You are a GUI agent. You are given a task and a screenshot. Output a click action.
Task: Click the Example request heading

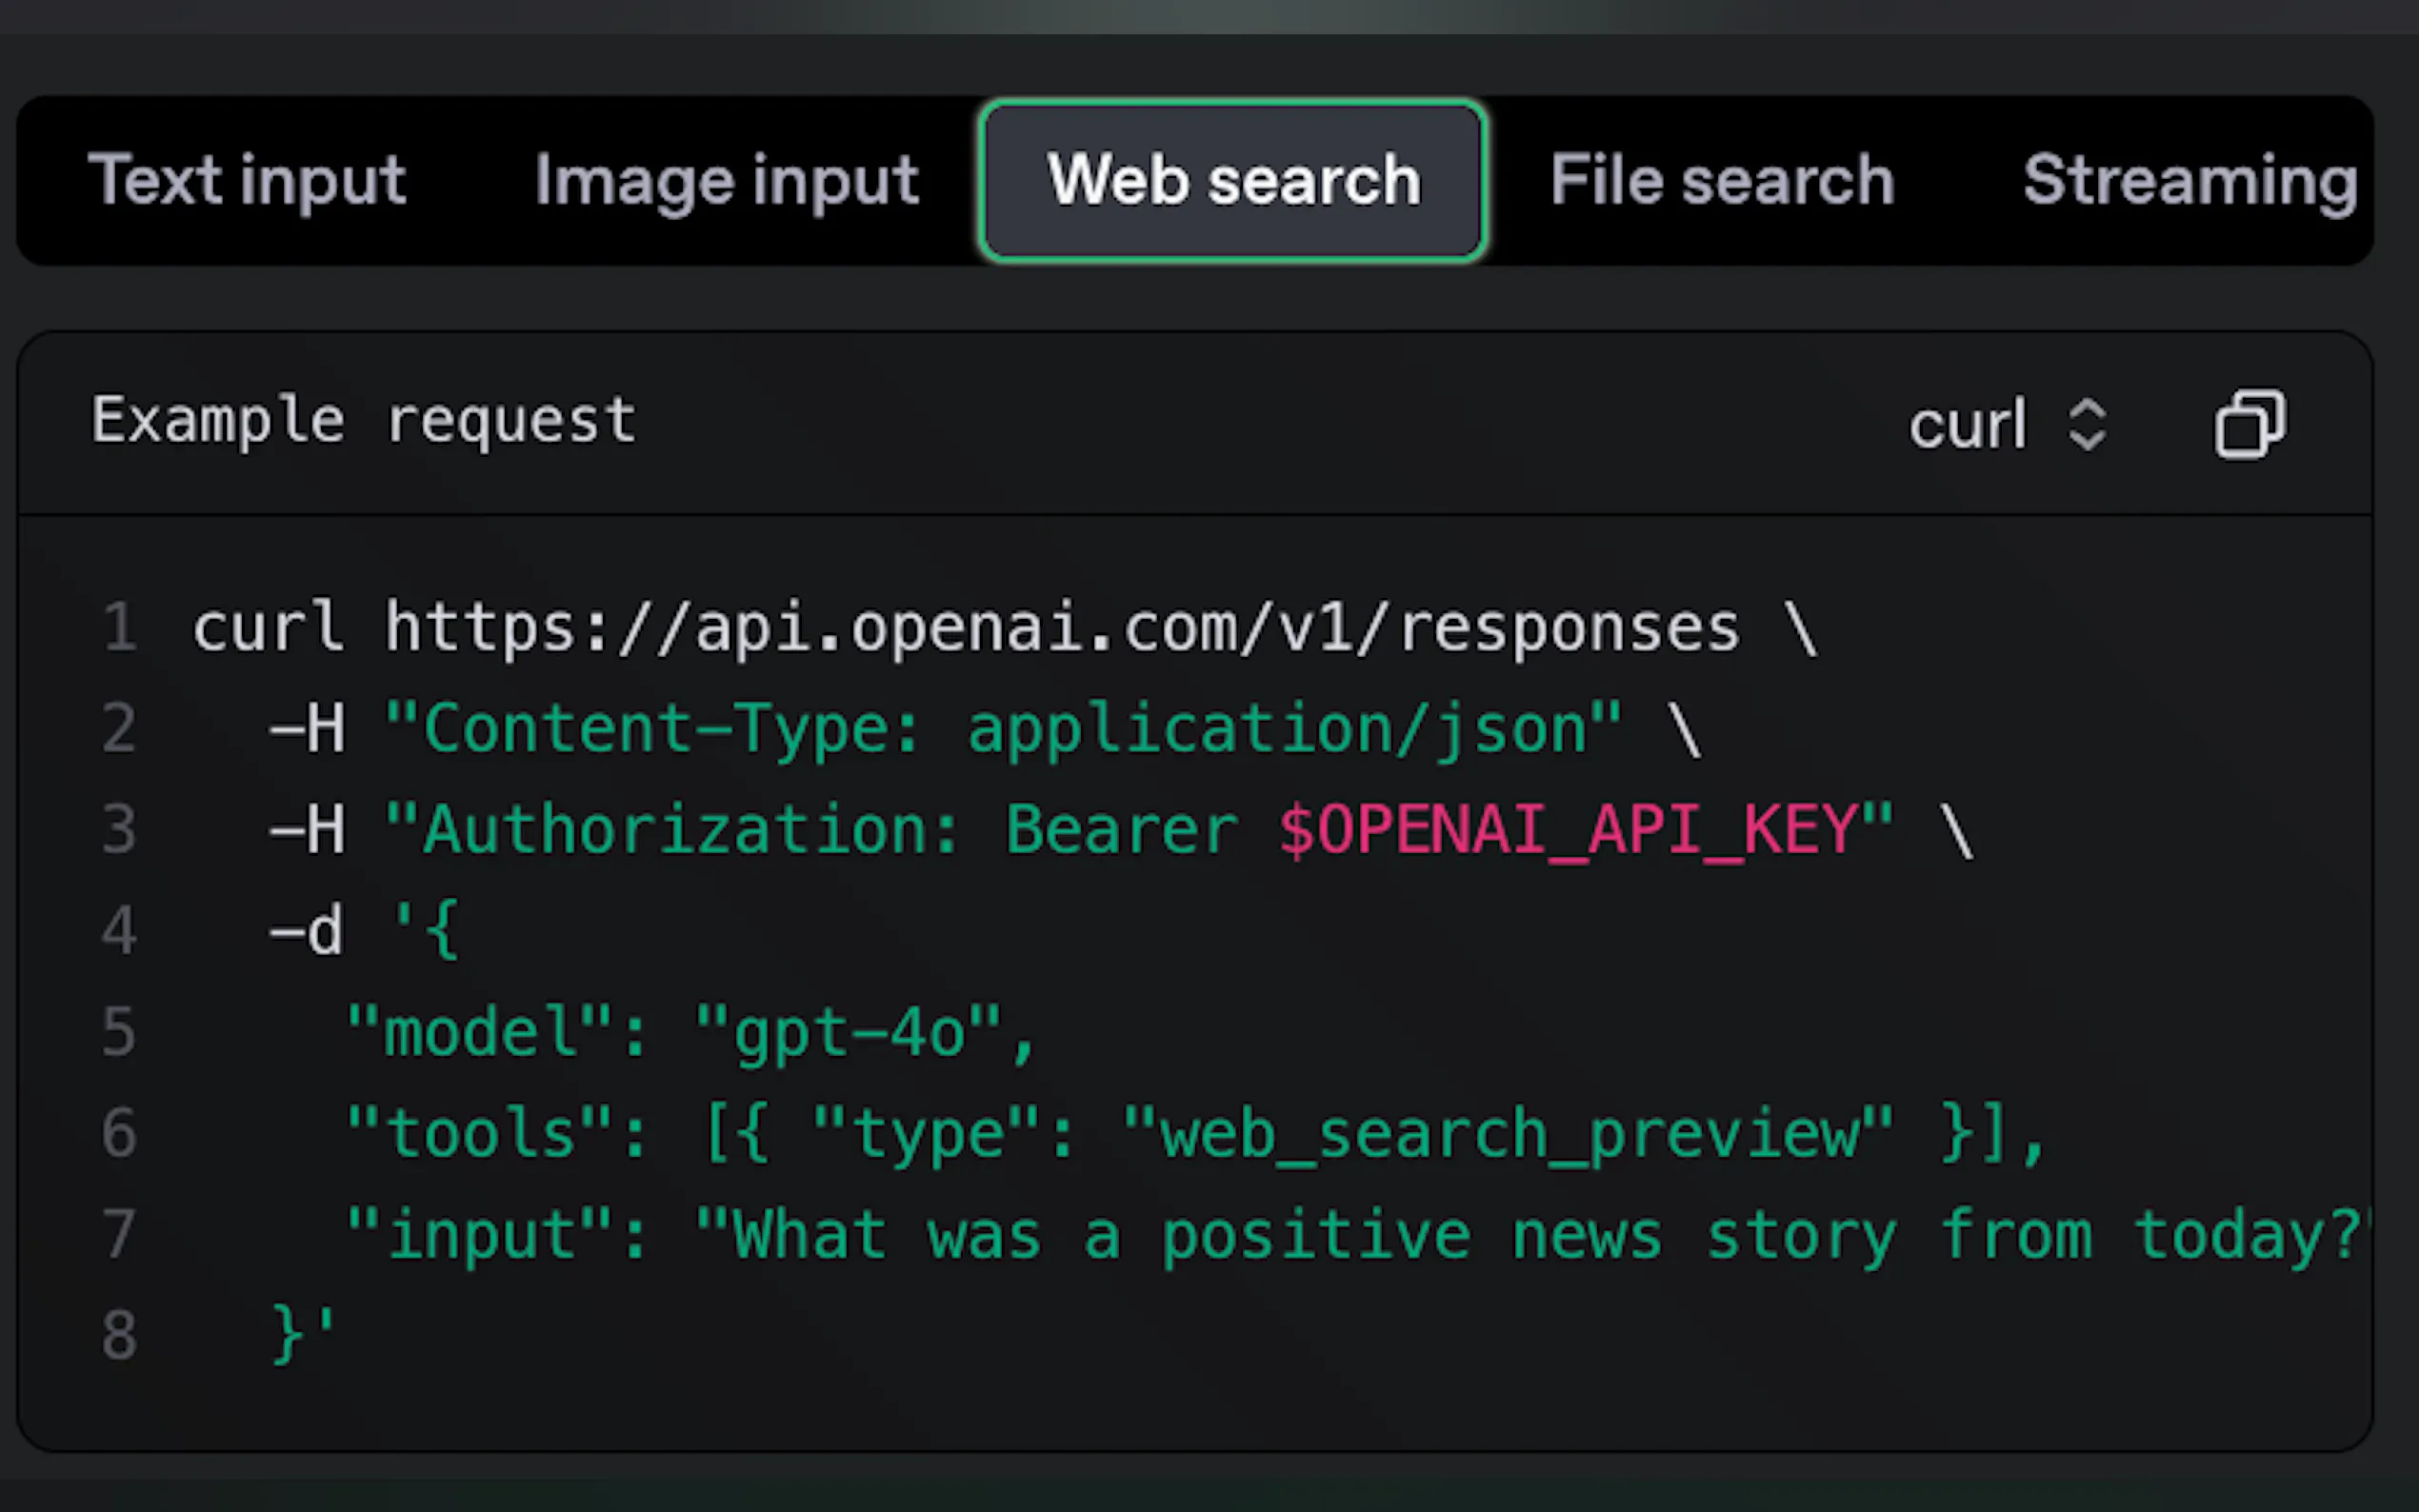(363, 420)
